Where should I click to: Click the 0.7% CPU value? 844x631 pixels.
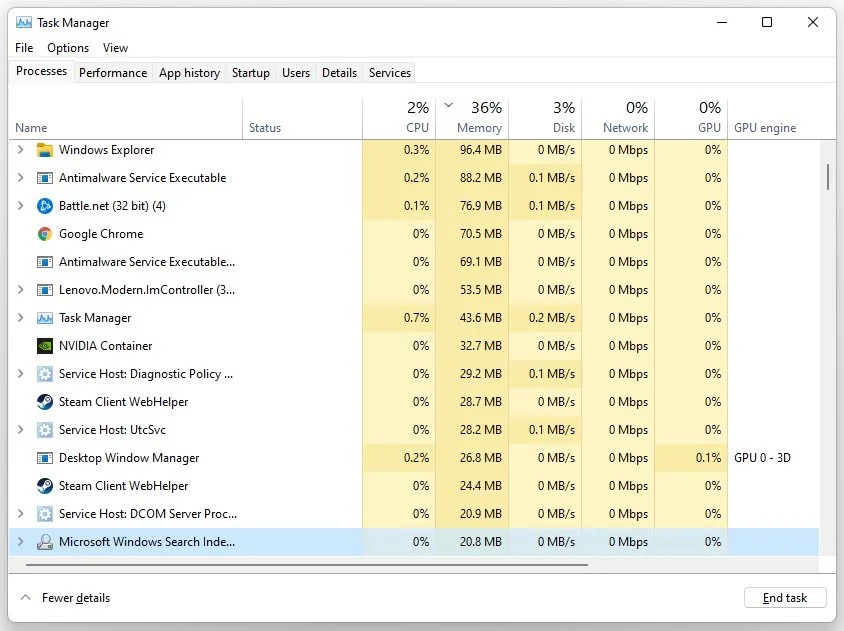[x=417, y=318]
